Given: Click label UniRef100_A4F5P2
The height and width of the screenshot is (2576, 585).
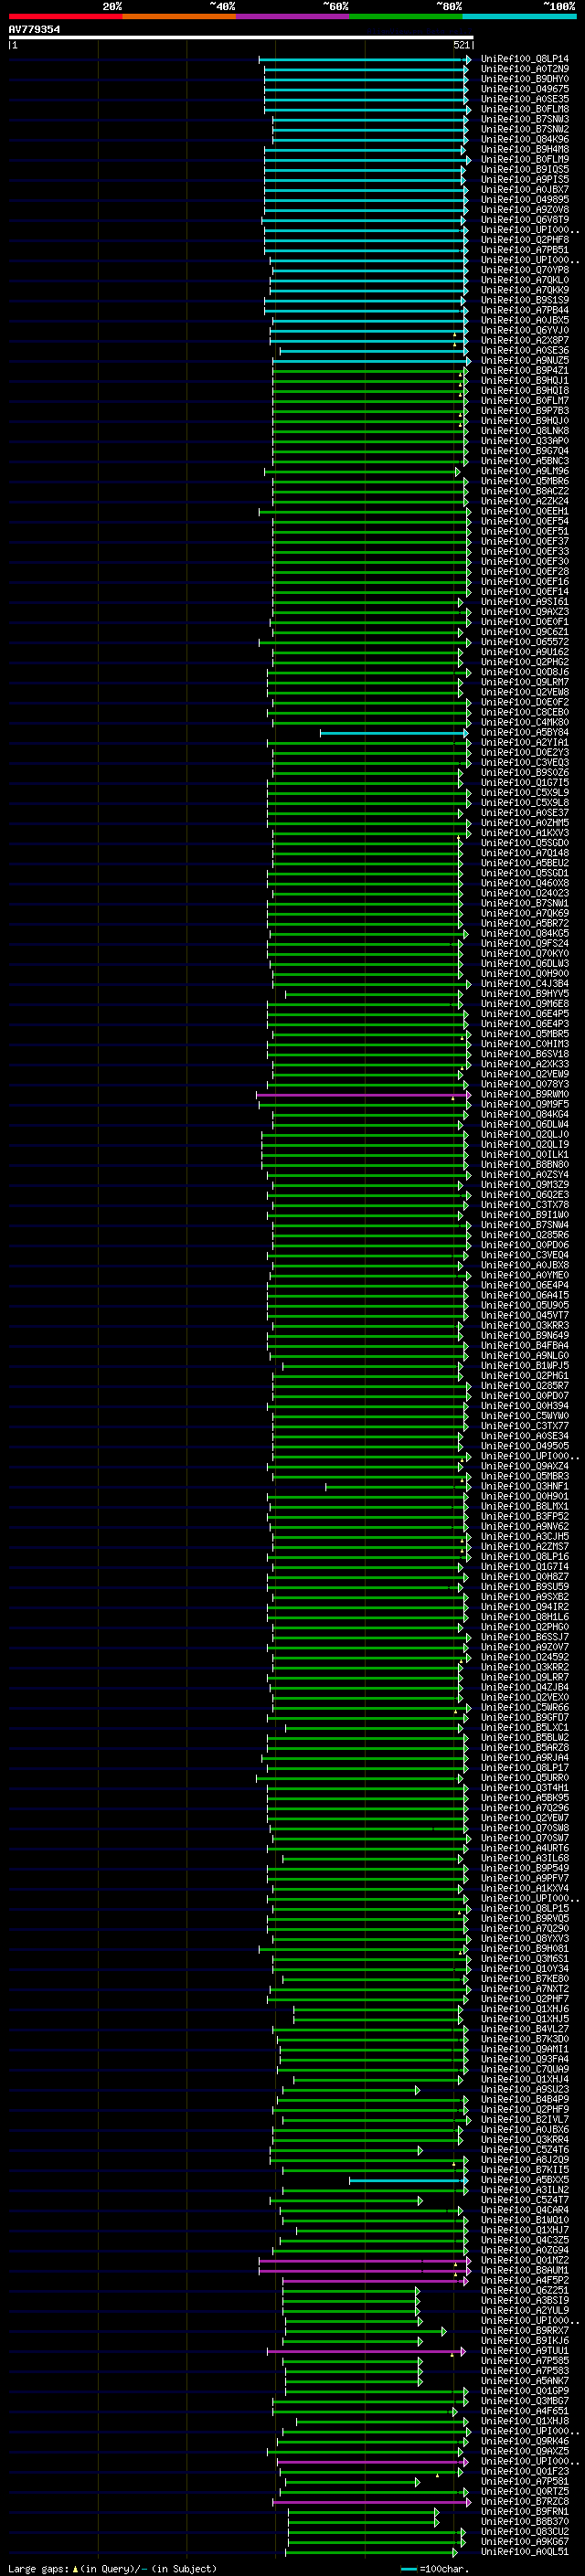Looking at the screenshot, I should coord(525,2280).
